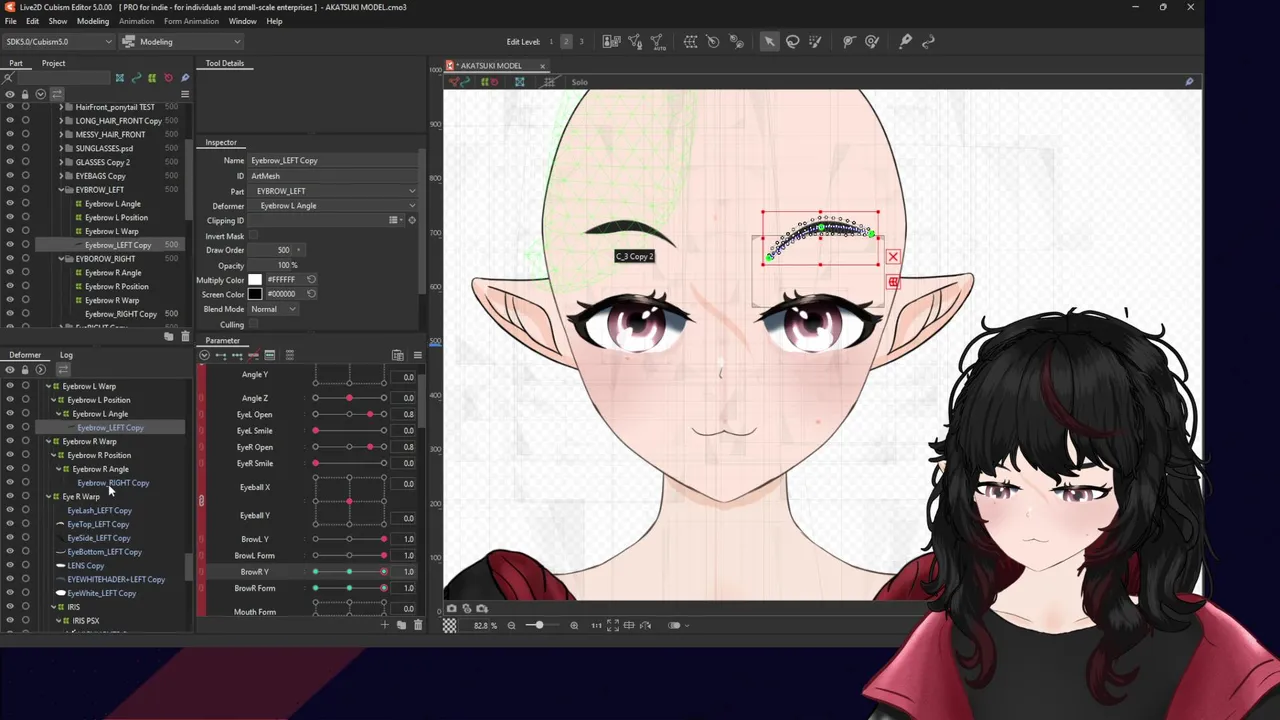Open automatic mesh generator (AUTO)
The image size is (1280, 720).
coord(657,41)
